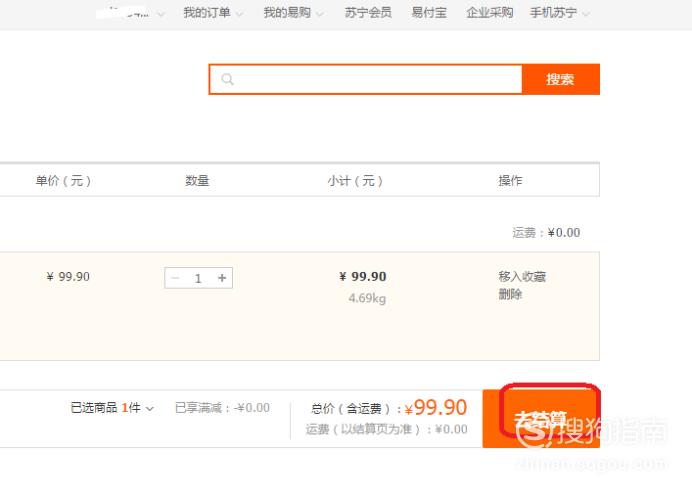Open the 我的订单 menu
The width and height of the screenshot is (692, 498).
coord(207,12)
